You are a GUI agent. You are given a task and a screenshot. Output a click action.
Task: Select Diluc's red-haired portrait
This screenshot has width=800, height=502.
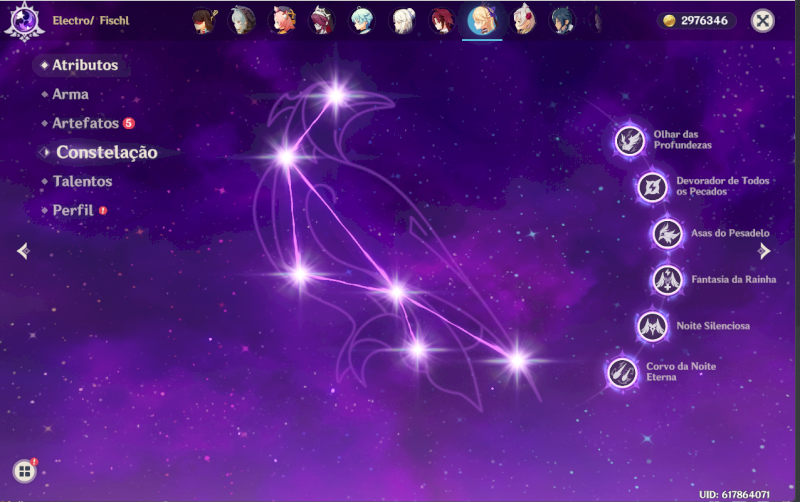pos(442,20)
